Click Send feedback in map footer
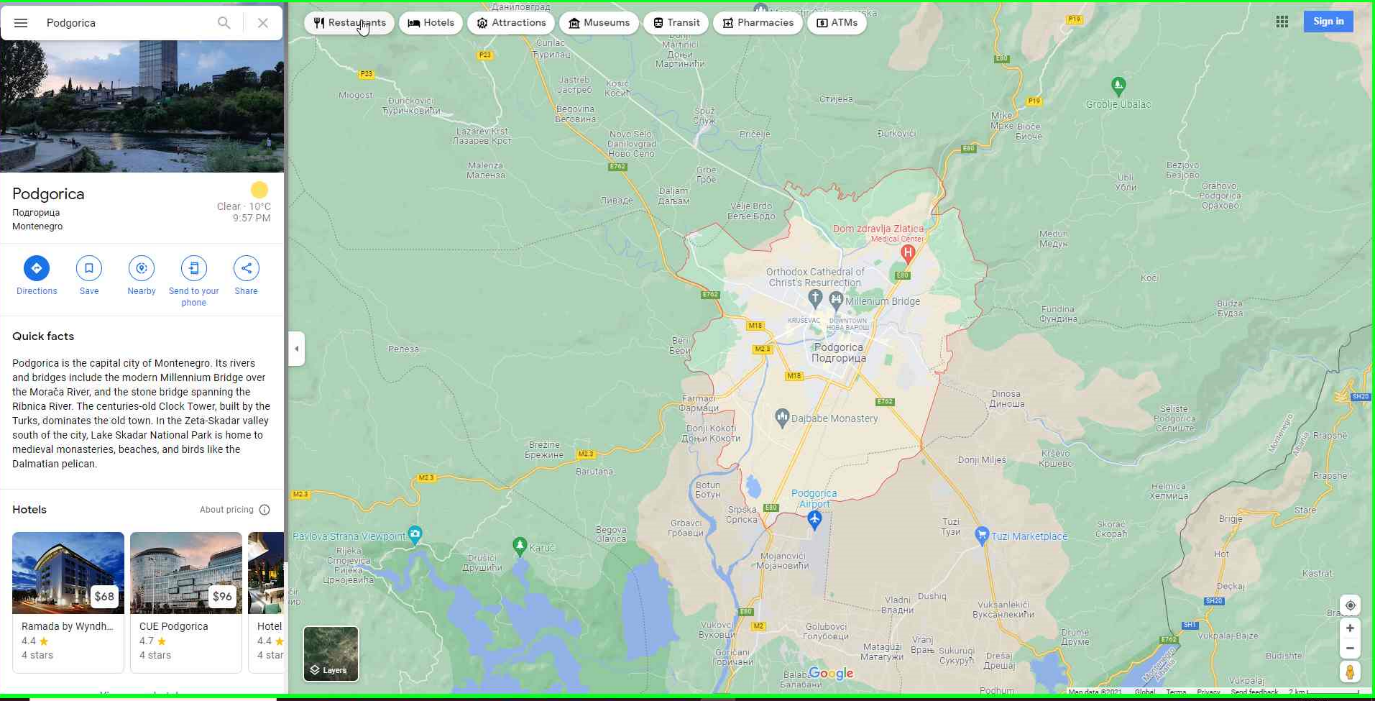 pos(1254,692)
